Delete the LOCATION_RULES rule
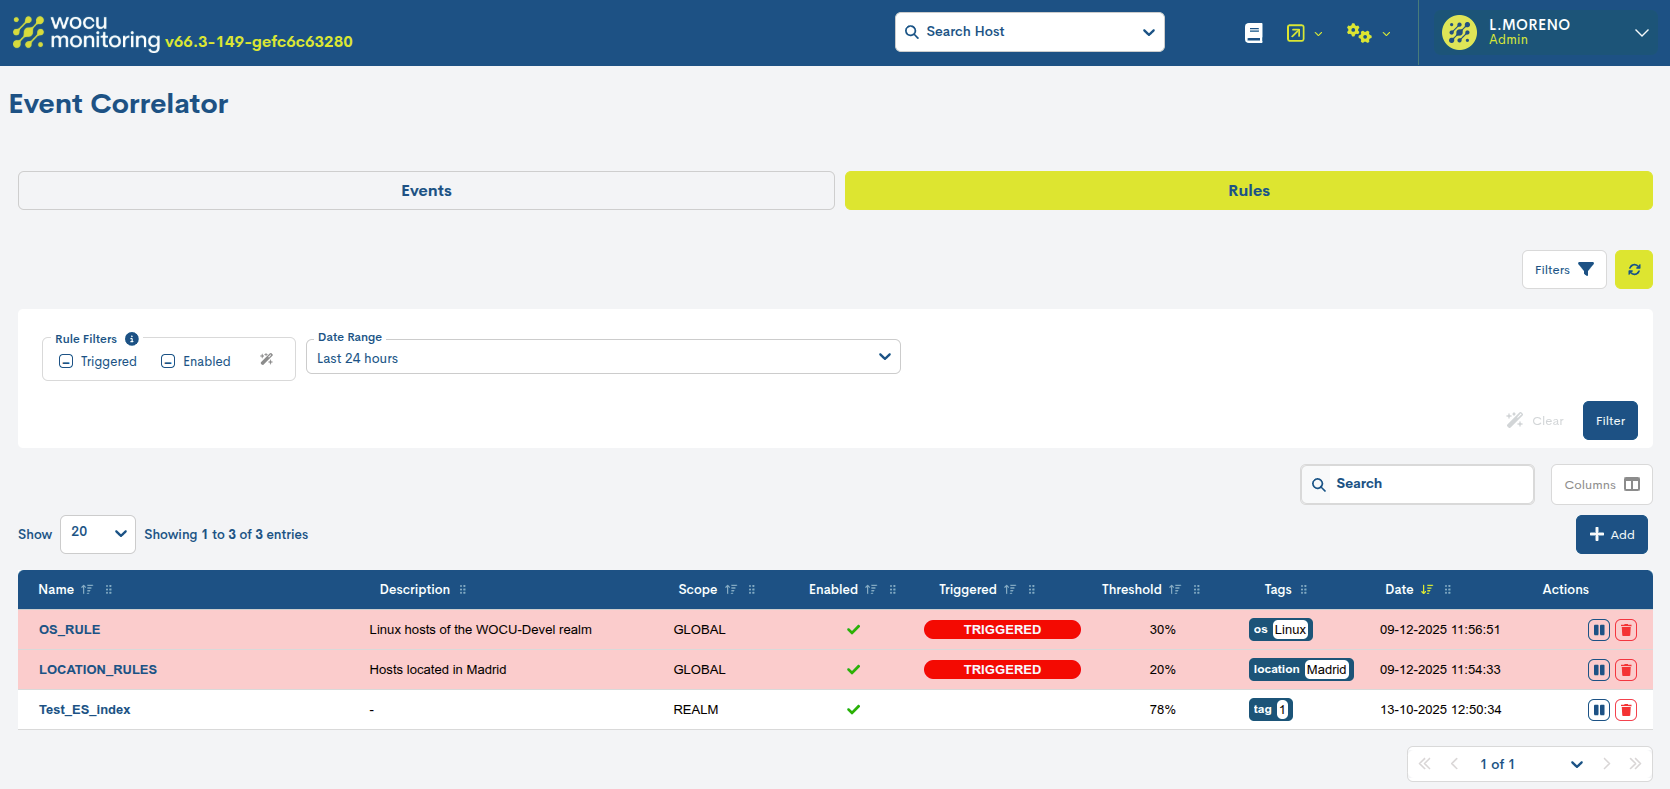This screenshot has height=789, width=1670. point(1626,670)
